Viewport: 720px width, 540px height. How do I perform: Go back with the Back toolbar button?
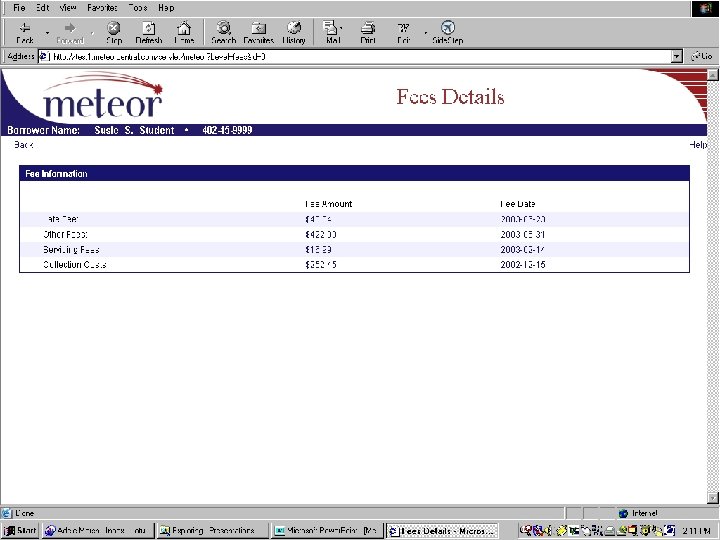25,33
